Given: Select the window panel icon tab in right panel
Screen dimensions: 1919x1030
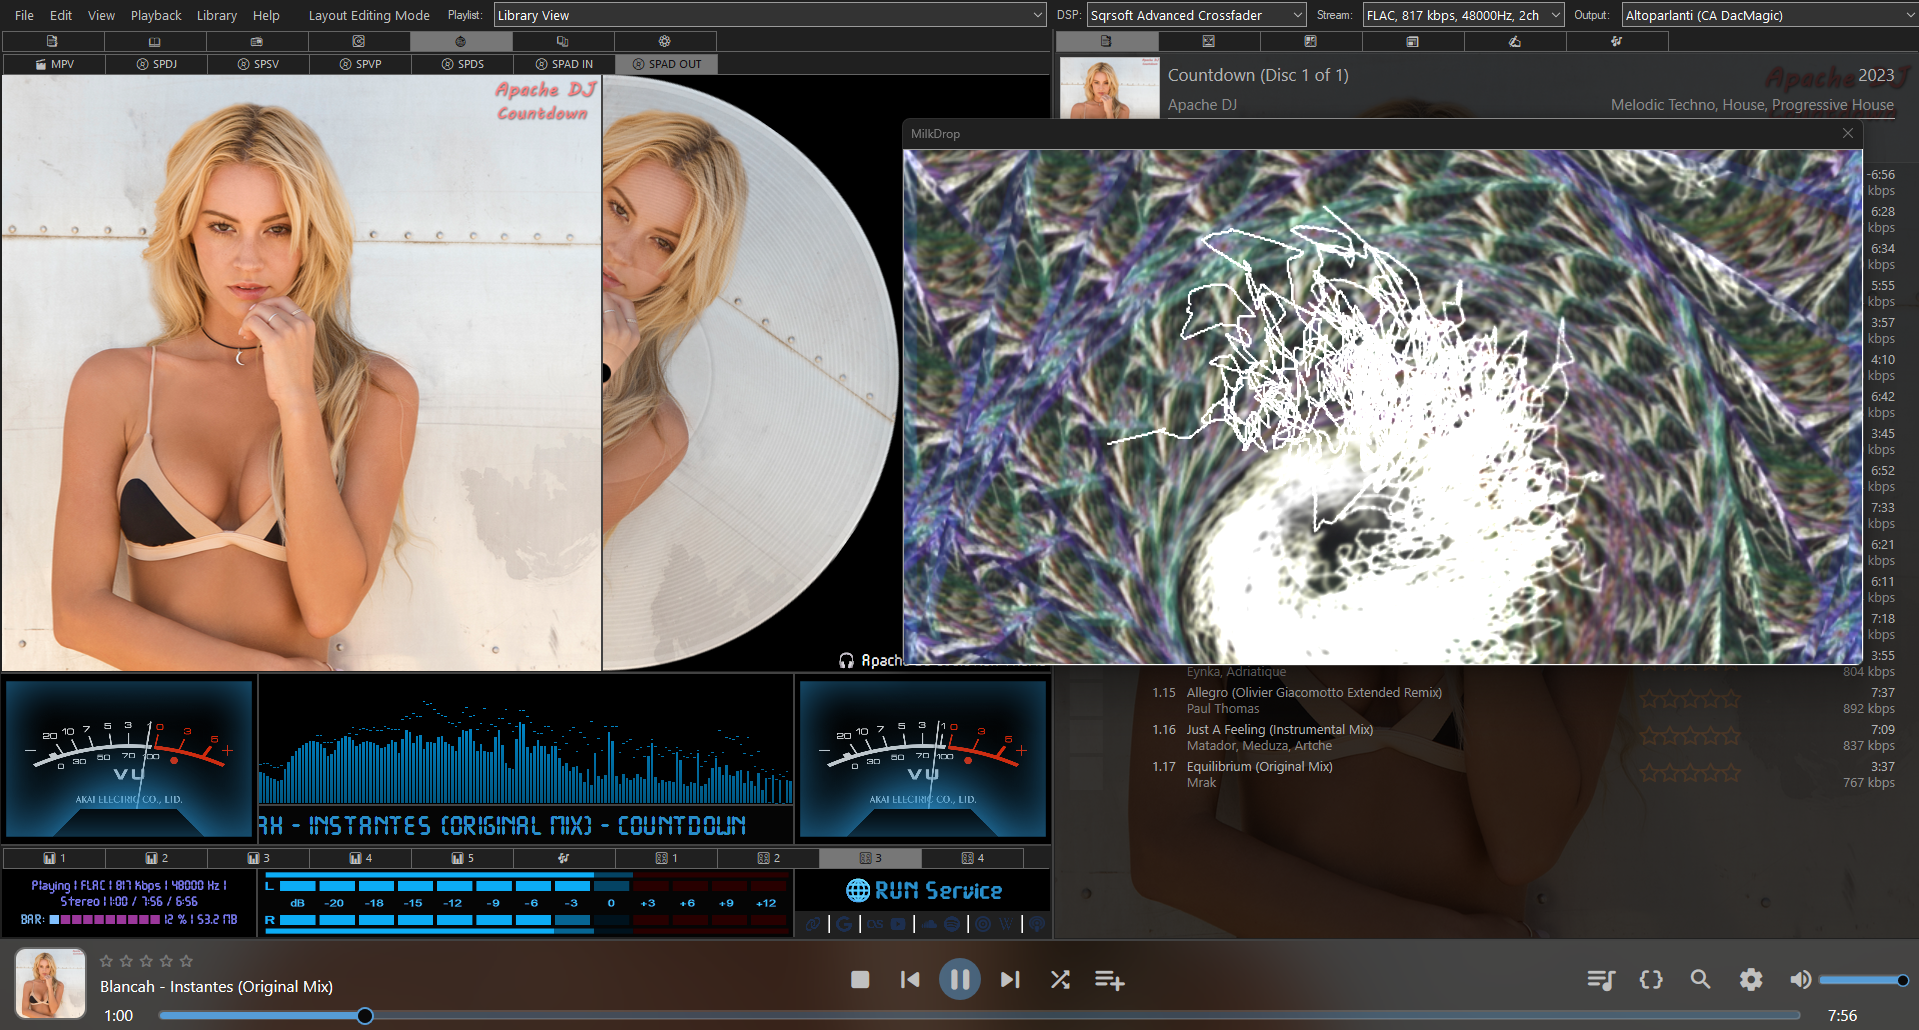Looking at the screenshot, I should (x=1412, y=41).
